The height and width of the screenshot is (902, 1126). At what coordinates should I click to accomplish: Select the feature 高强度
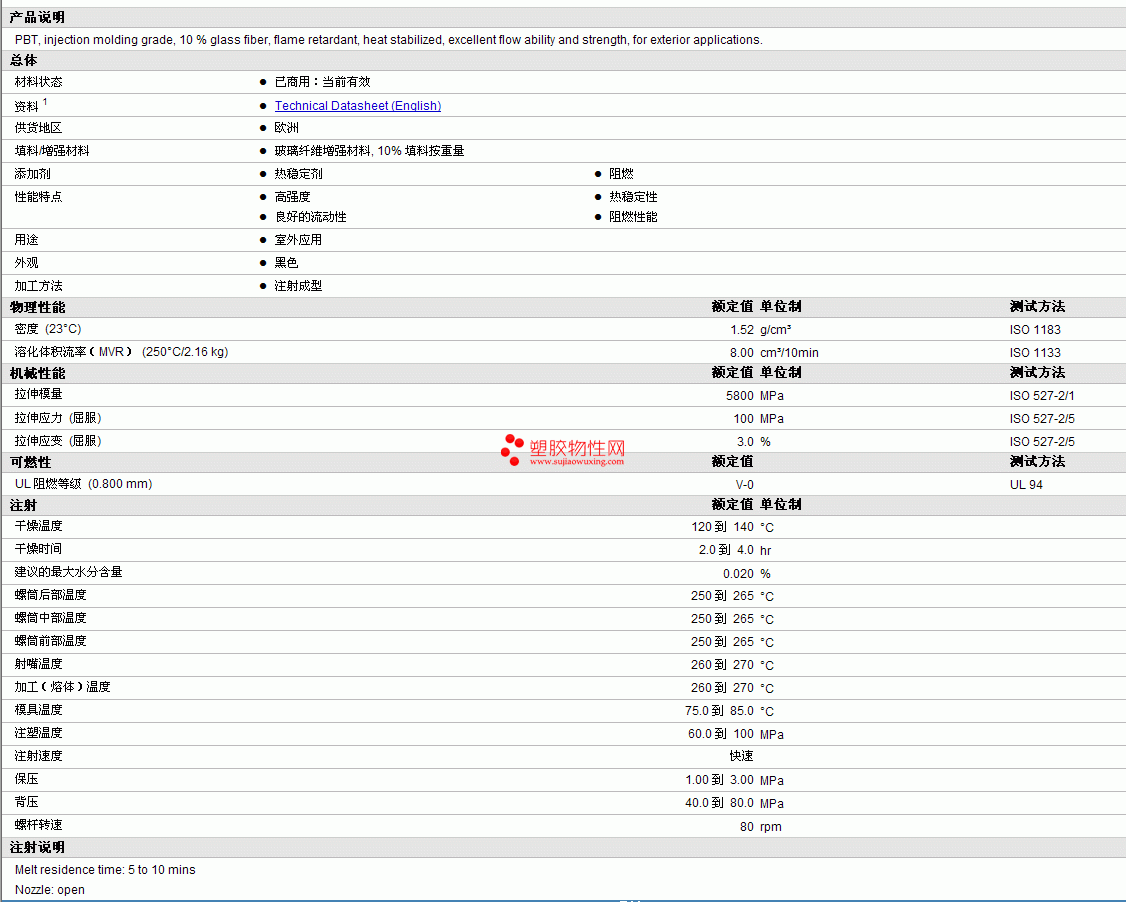(292, 197)
